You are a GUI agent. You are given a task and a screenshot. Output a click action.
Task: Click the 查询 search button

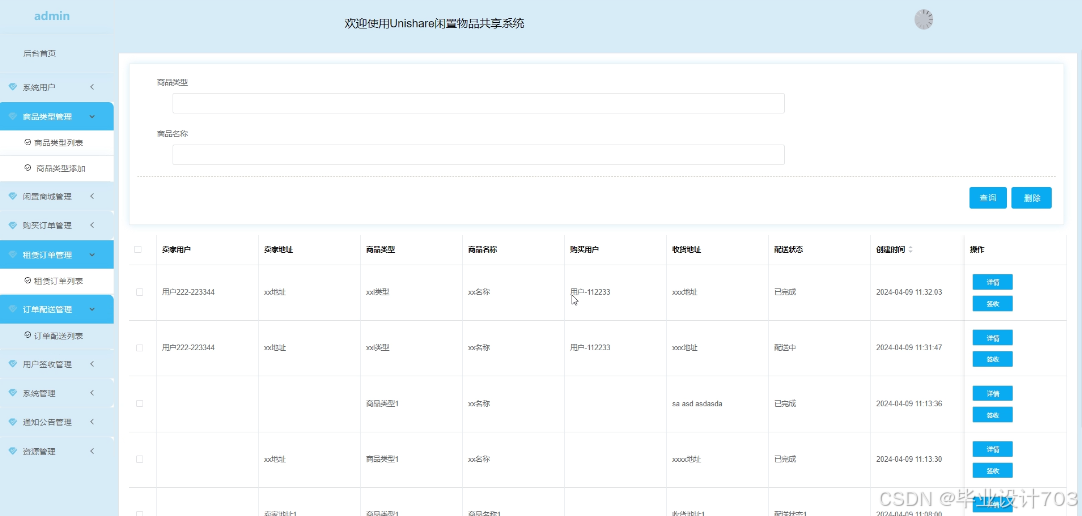point(987,197)
